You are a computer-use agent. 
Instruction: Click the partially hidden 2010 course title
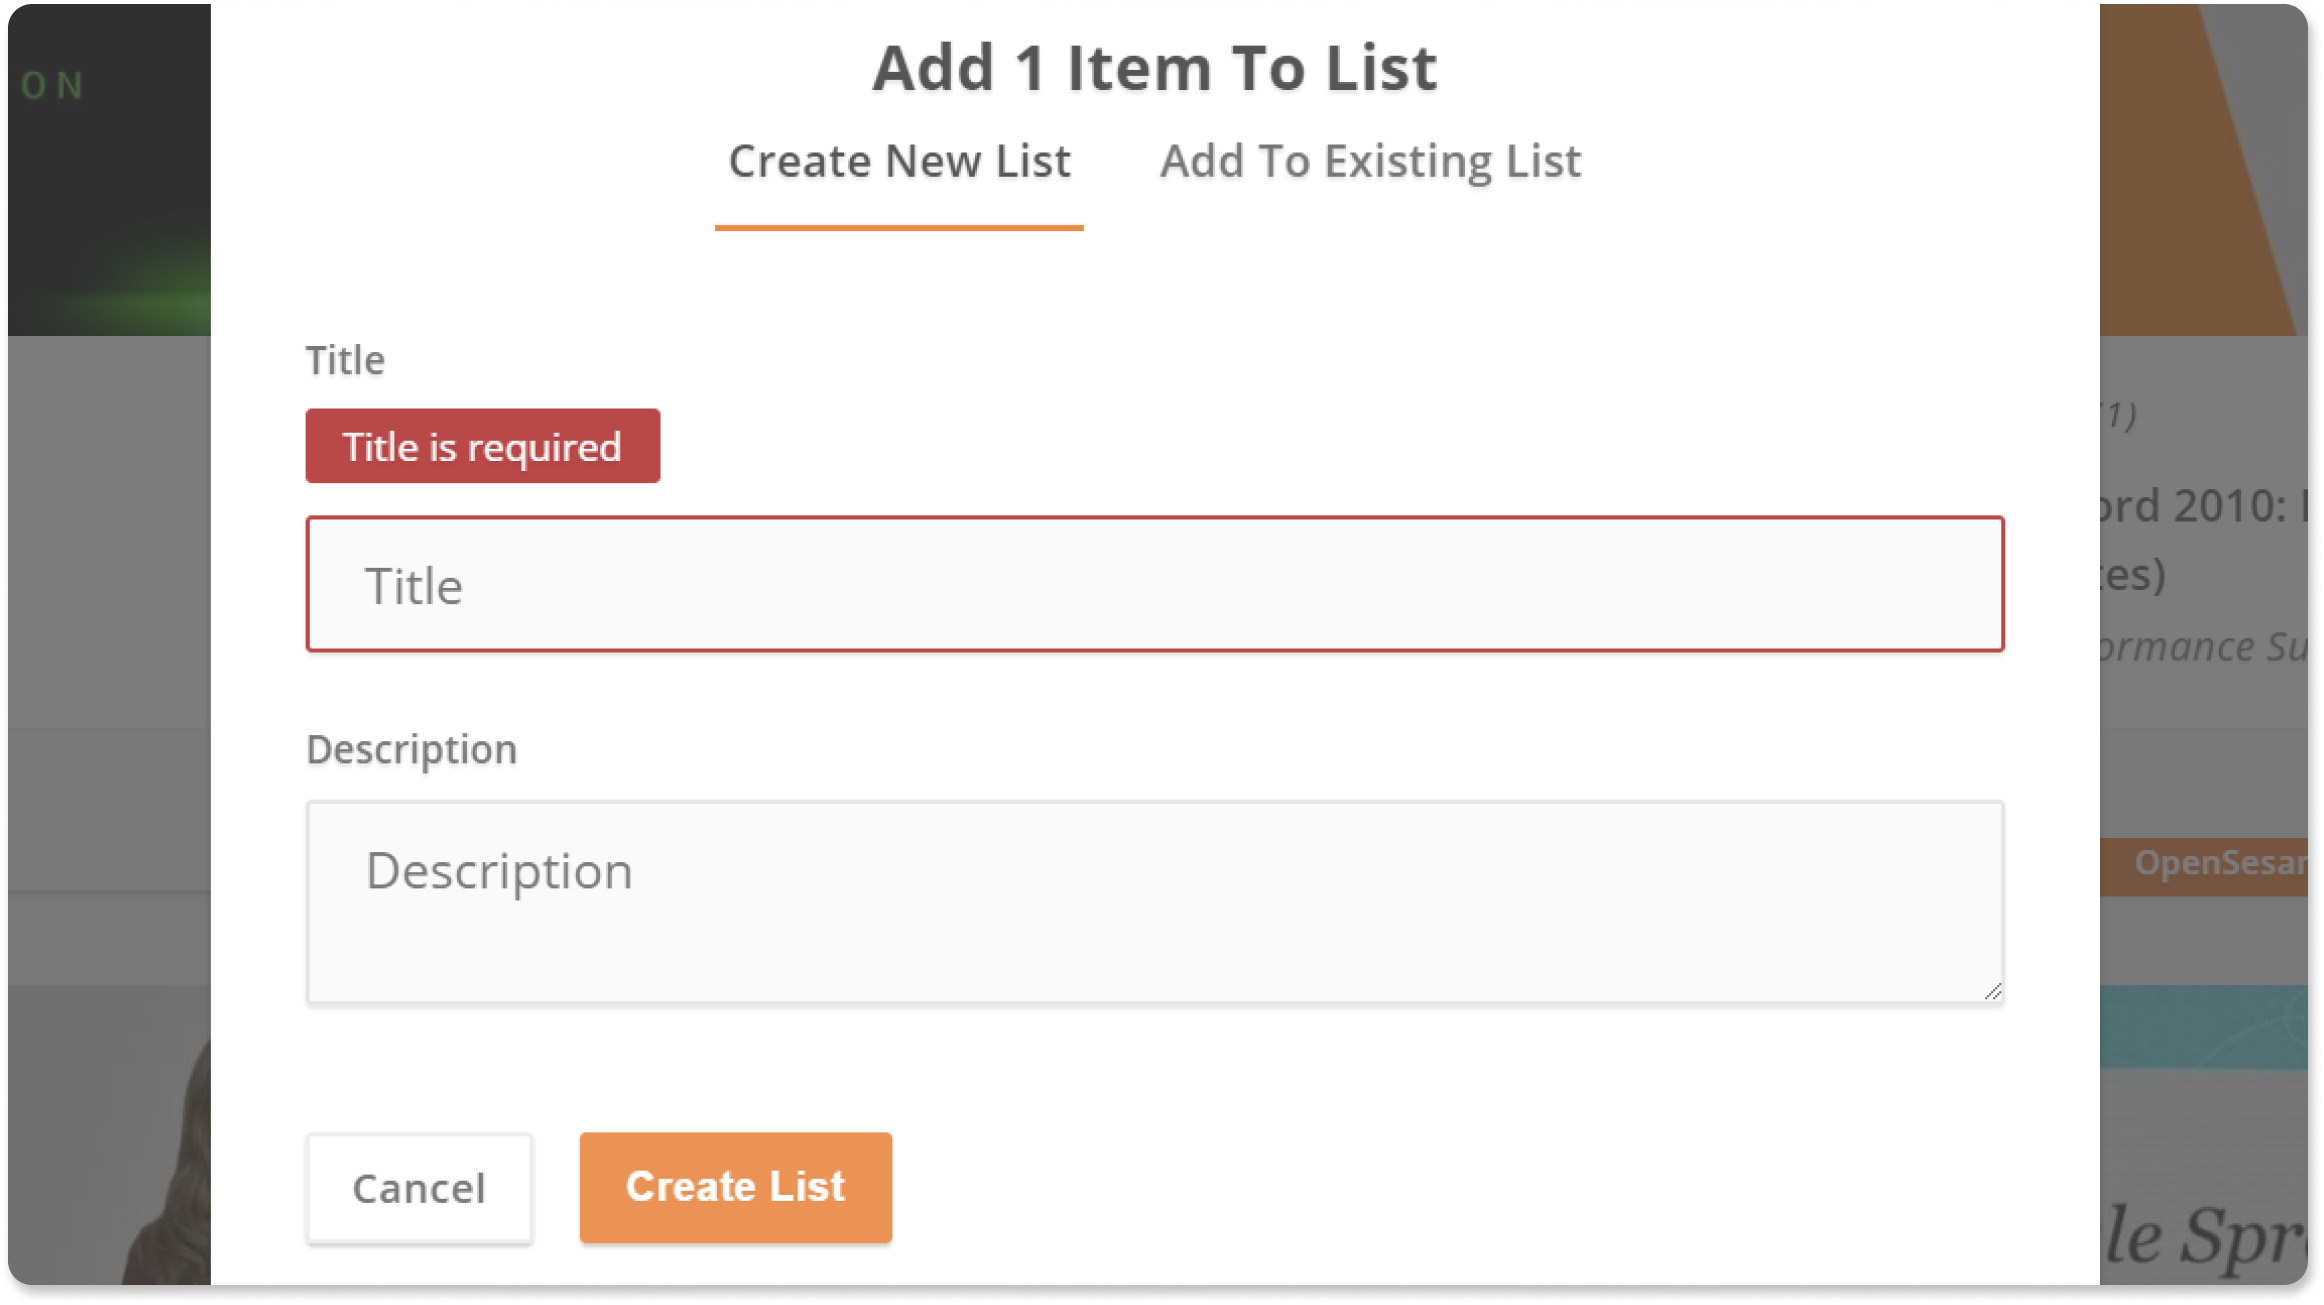pyautogui.click(x=2204, y=540)
